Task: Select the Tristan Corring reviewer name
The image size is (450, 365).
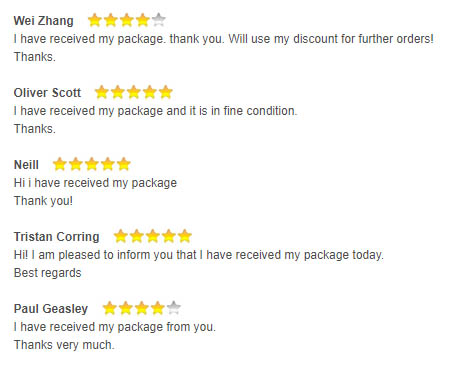Action: tap(56, 237)
